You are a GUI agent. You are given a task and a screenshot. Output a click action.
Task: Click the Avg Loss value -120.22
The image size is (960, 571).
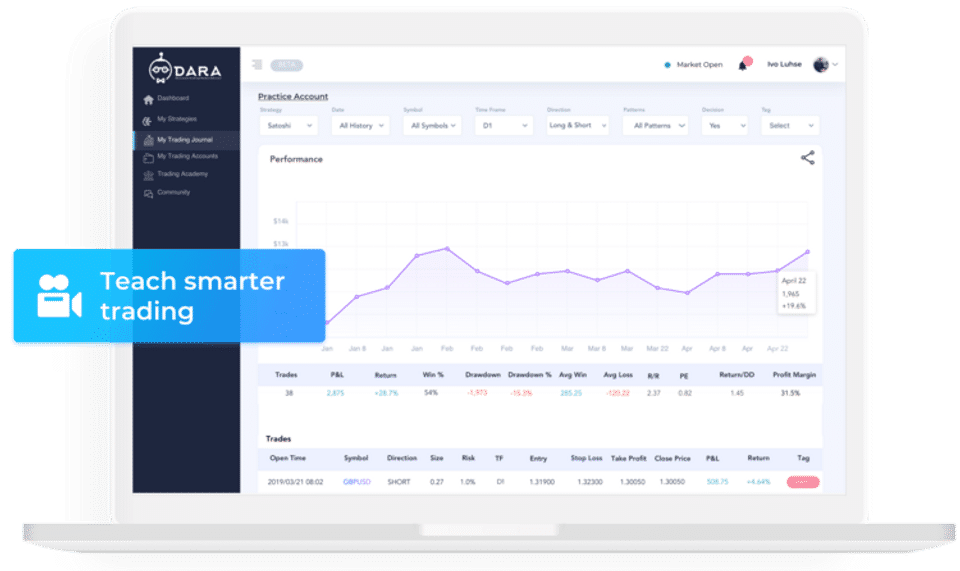618,393
